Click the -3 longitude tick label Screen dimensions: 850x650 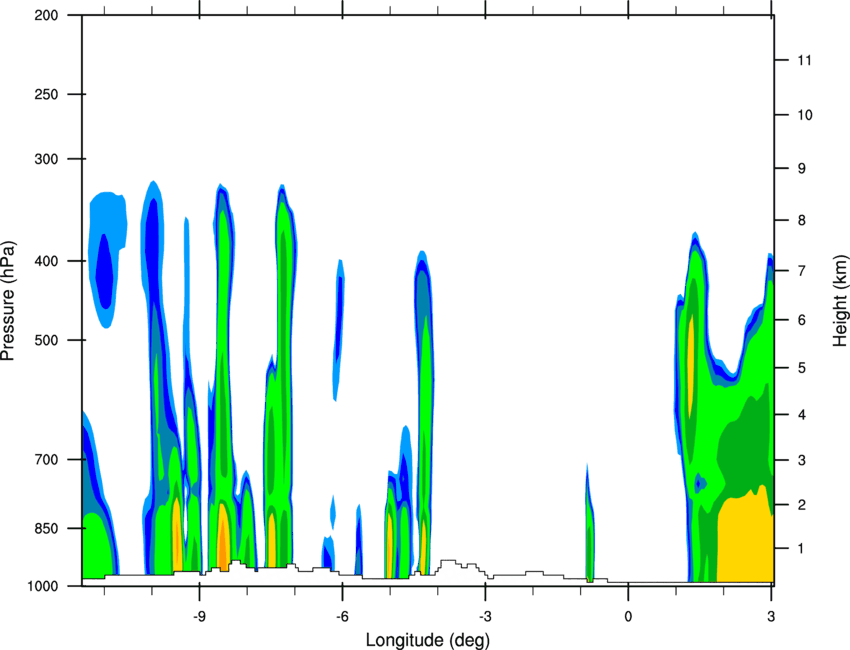(x=485, y=616)
